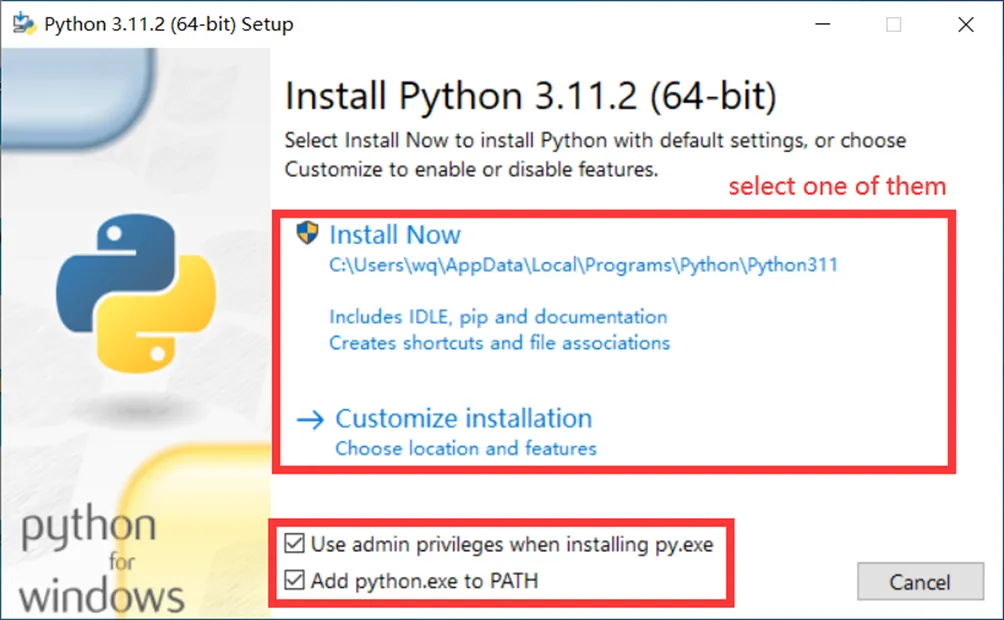The width and height of the screenshot is (1004, 620).
Task: Close the Python 3.11.2 Setup window
Action: [x=965, y=25]
